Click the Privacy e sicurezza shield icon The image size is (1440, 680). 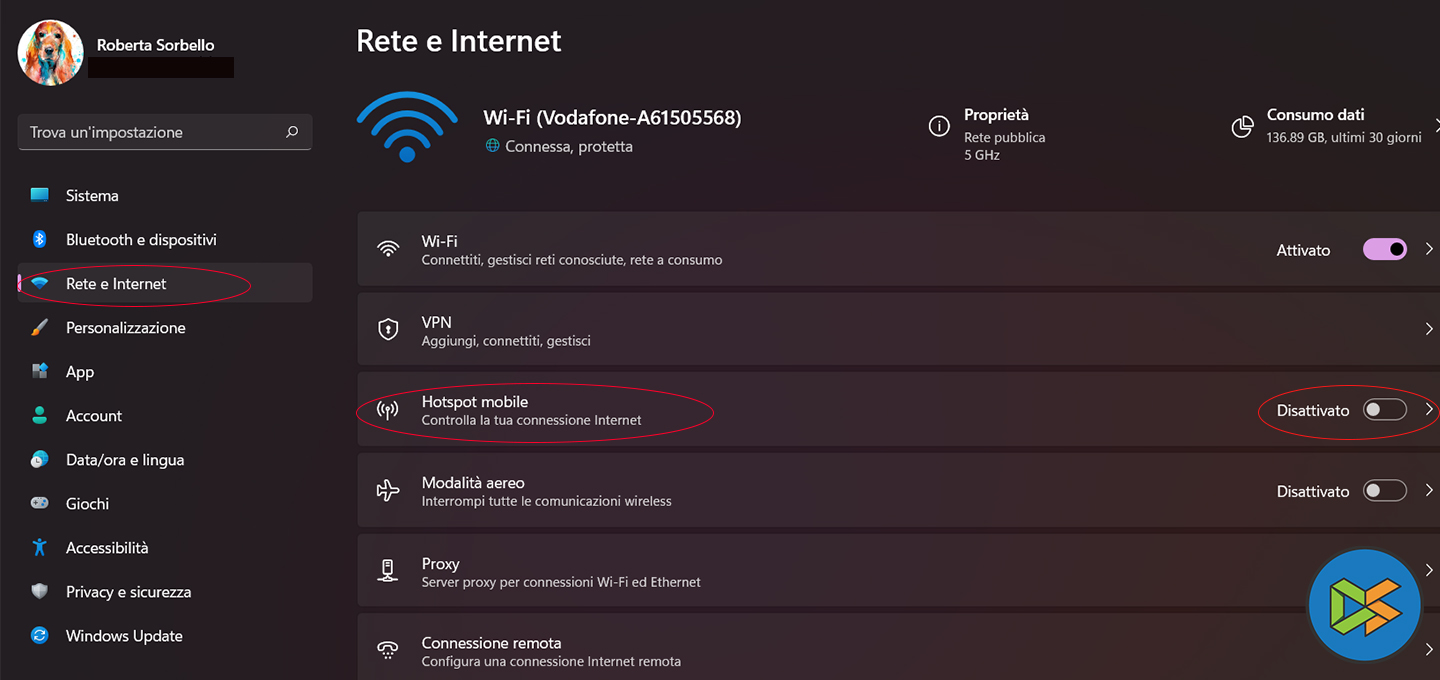[x=40, y=591]
